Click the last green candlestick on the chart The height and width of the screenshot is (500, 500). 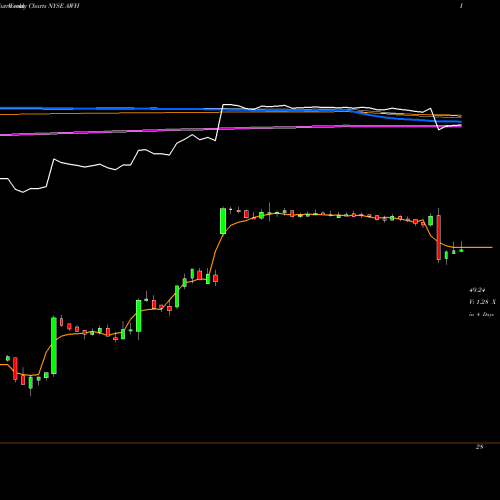(x=461, y=249)
